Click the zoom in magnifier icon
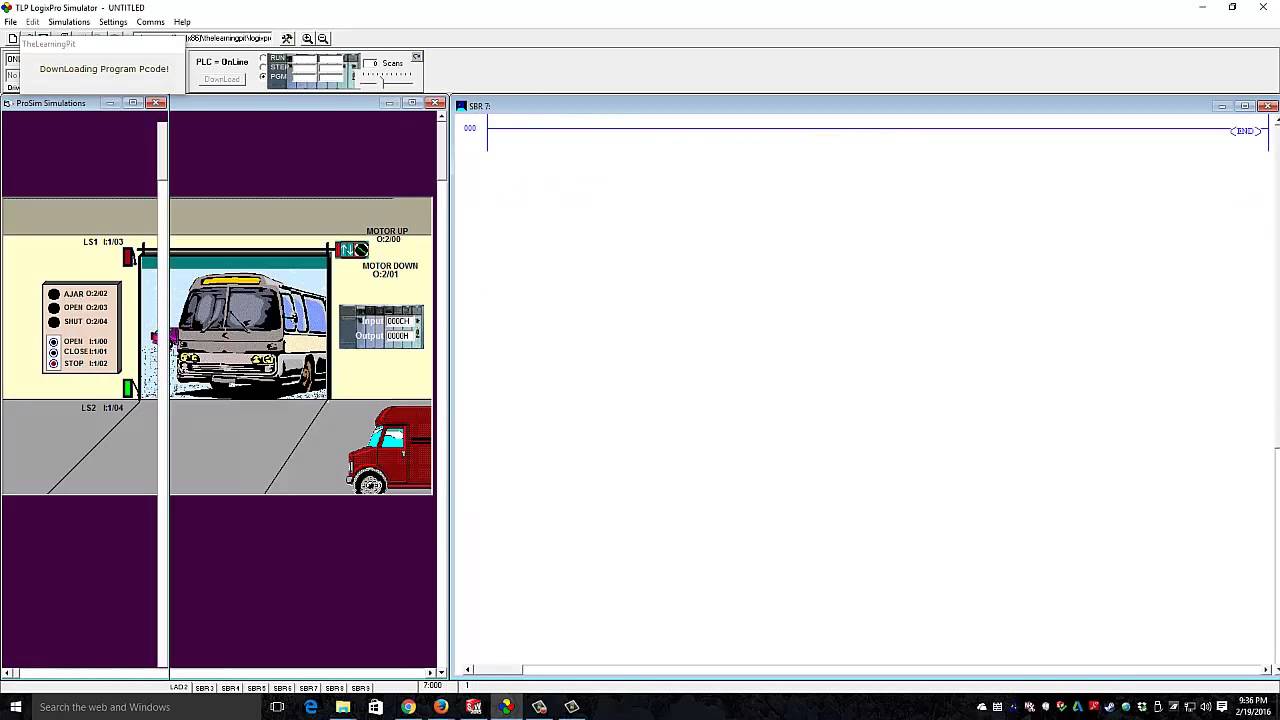The image size is (1280, 720). [x=308, y=38]
